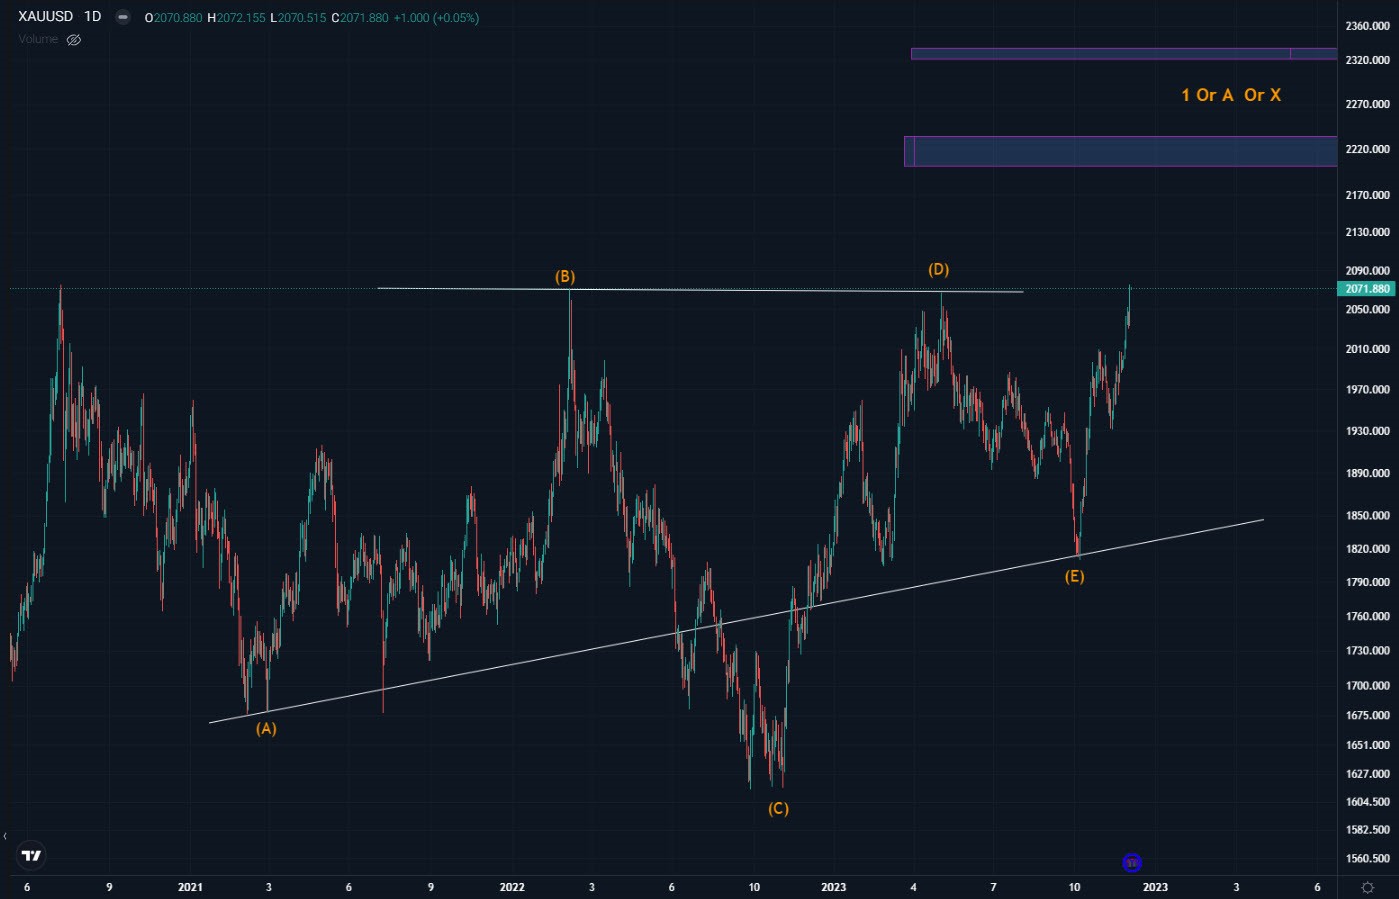The height and width of the screenshot is (899, 1399).
Task: Change the 1D interval label
Action: (x=93, y=16)
